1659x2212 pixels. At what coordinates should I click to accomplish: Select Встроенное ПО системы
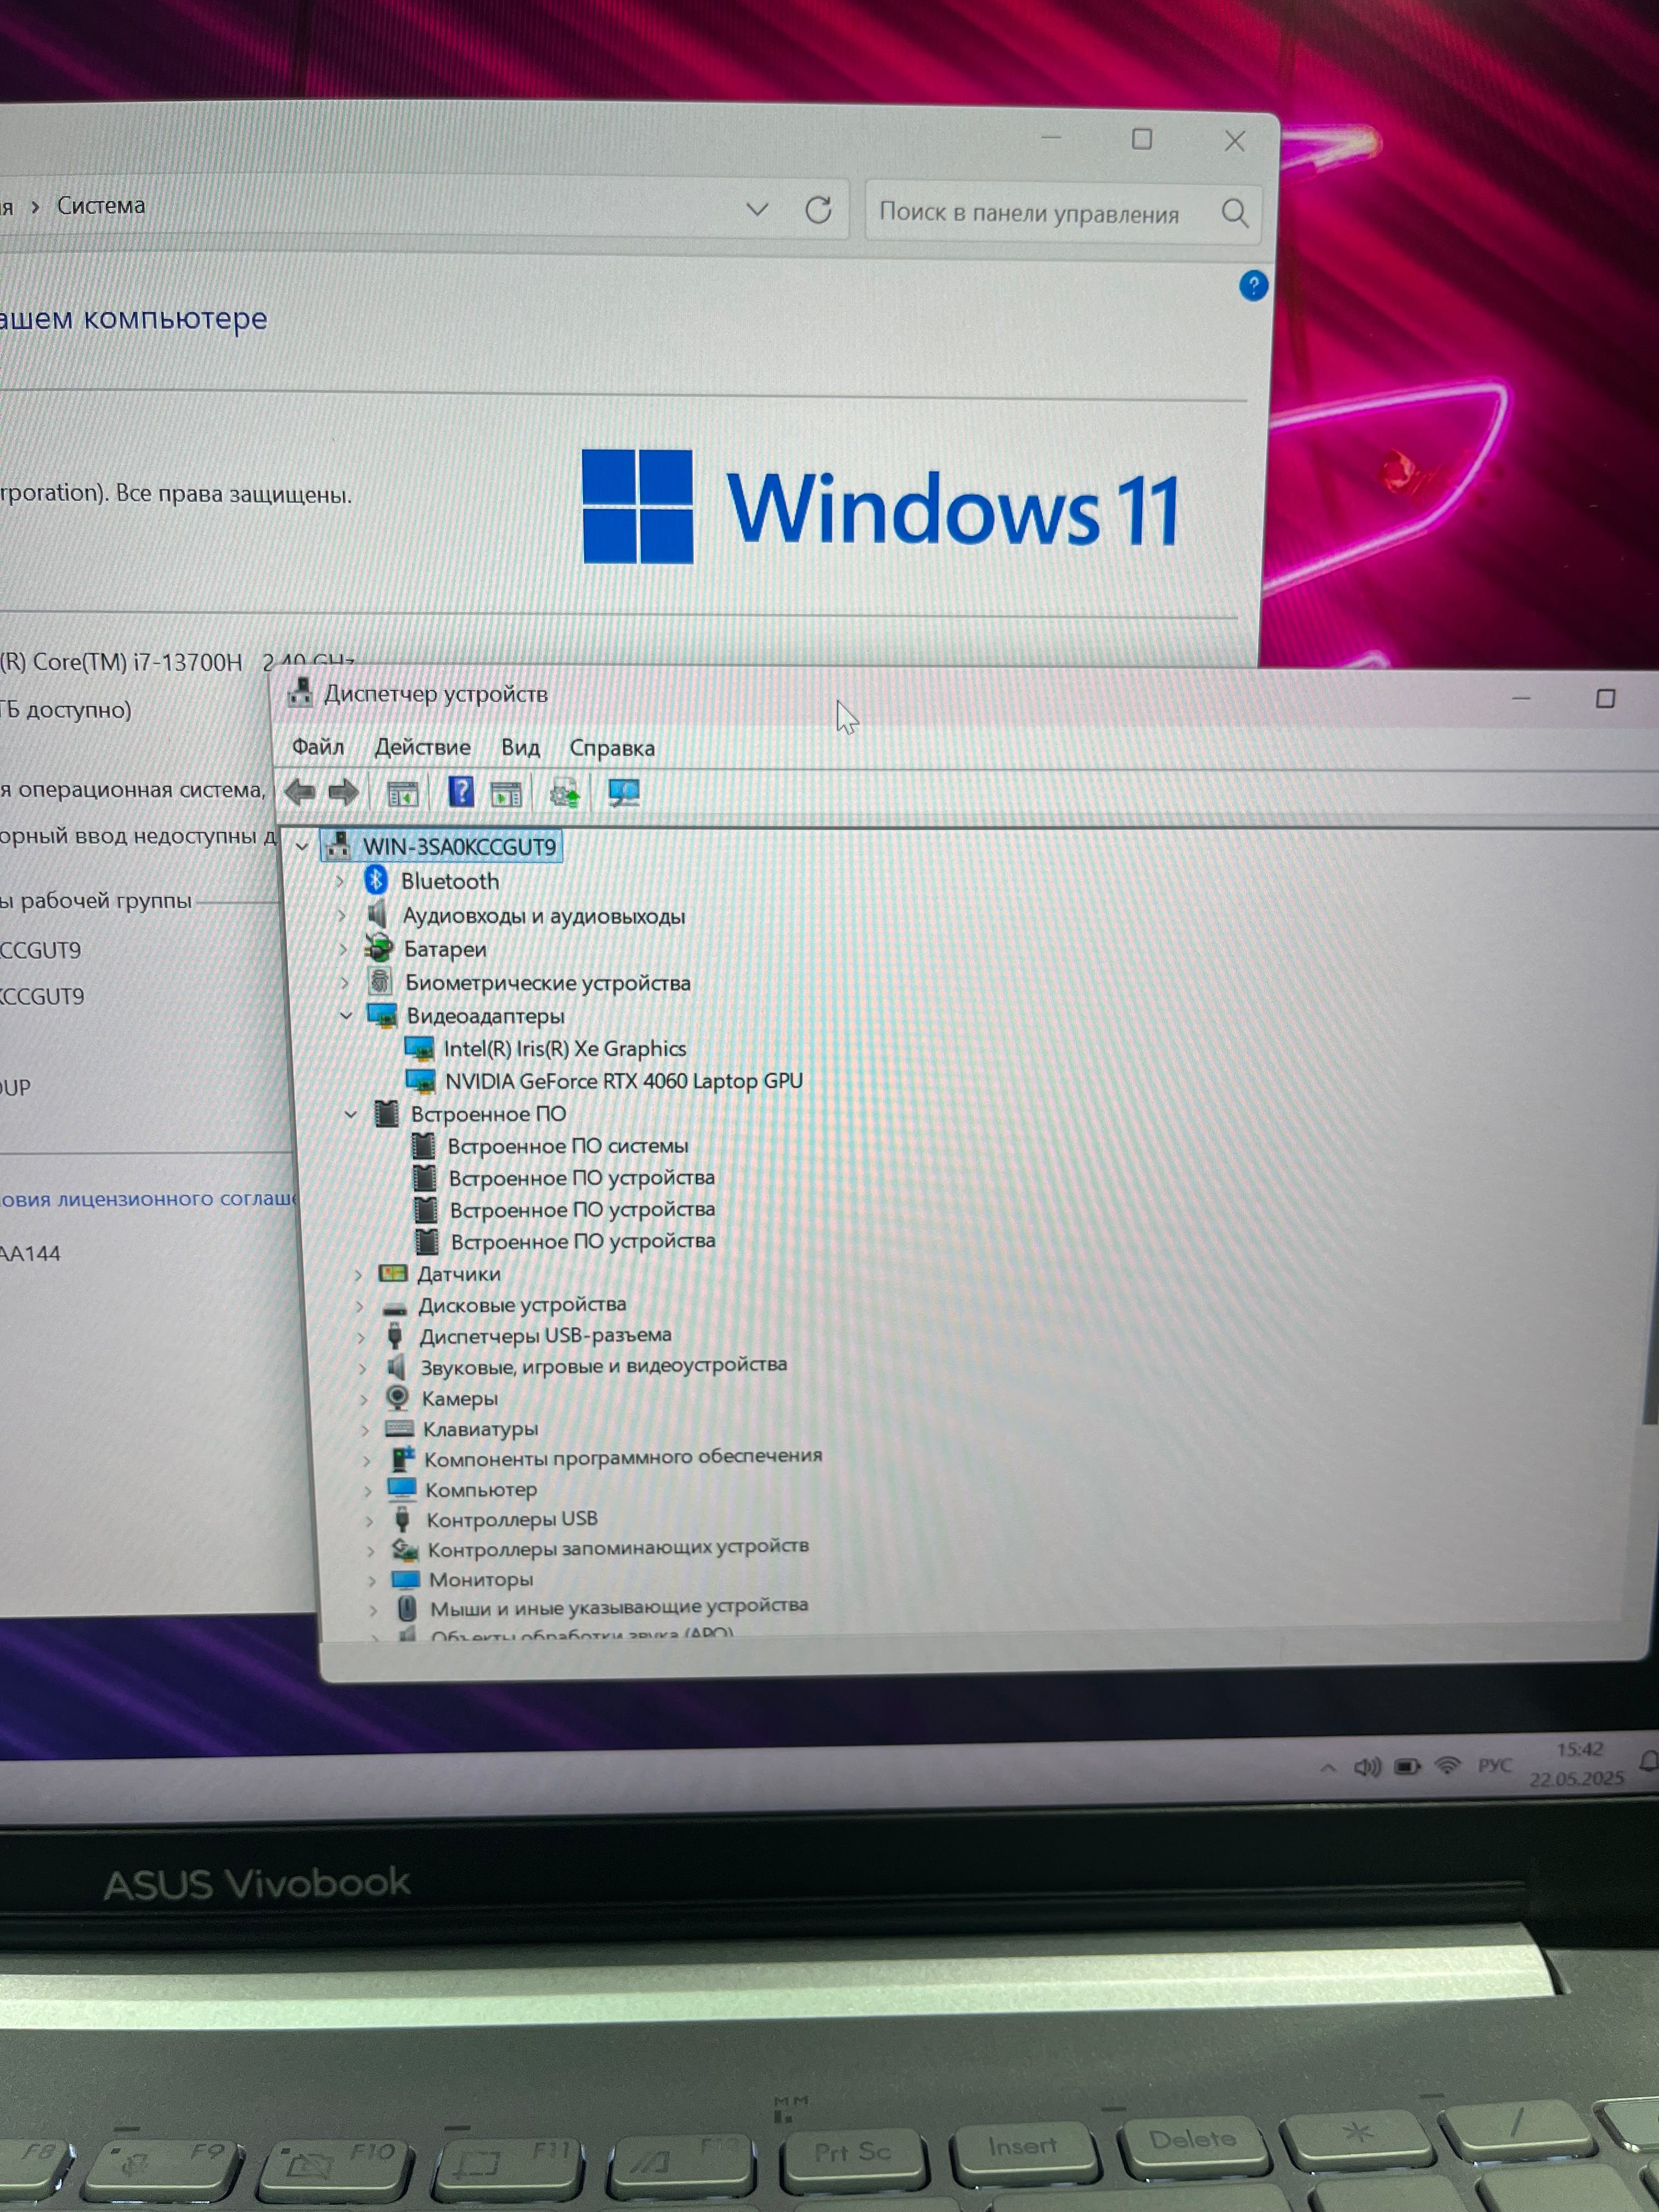pyautogui.click(x=568, y=1145)
